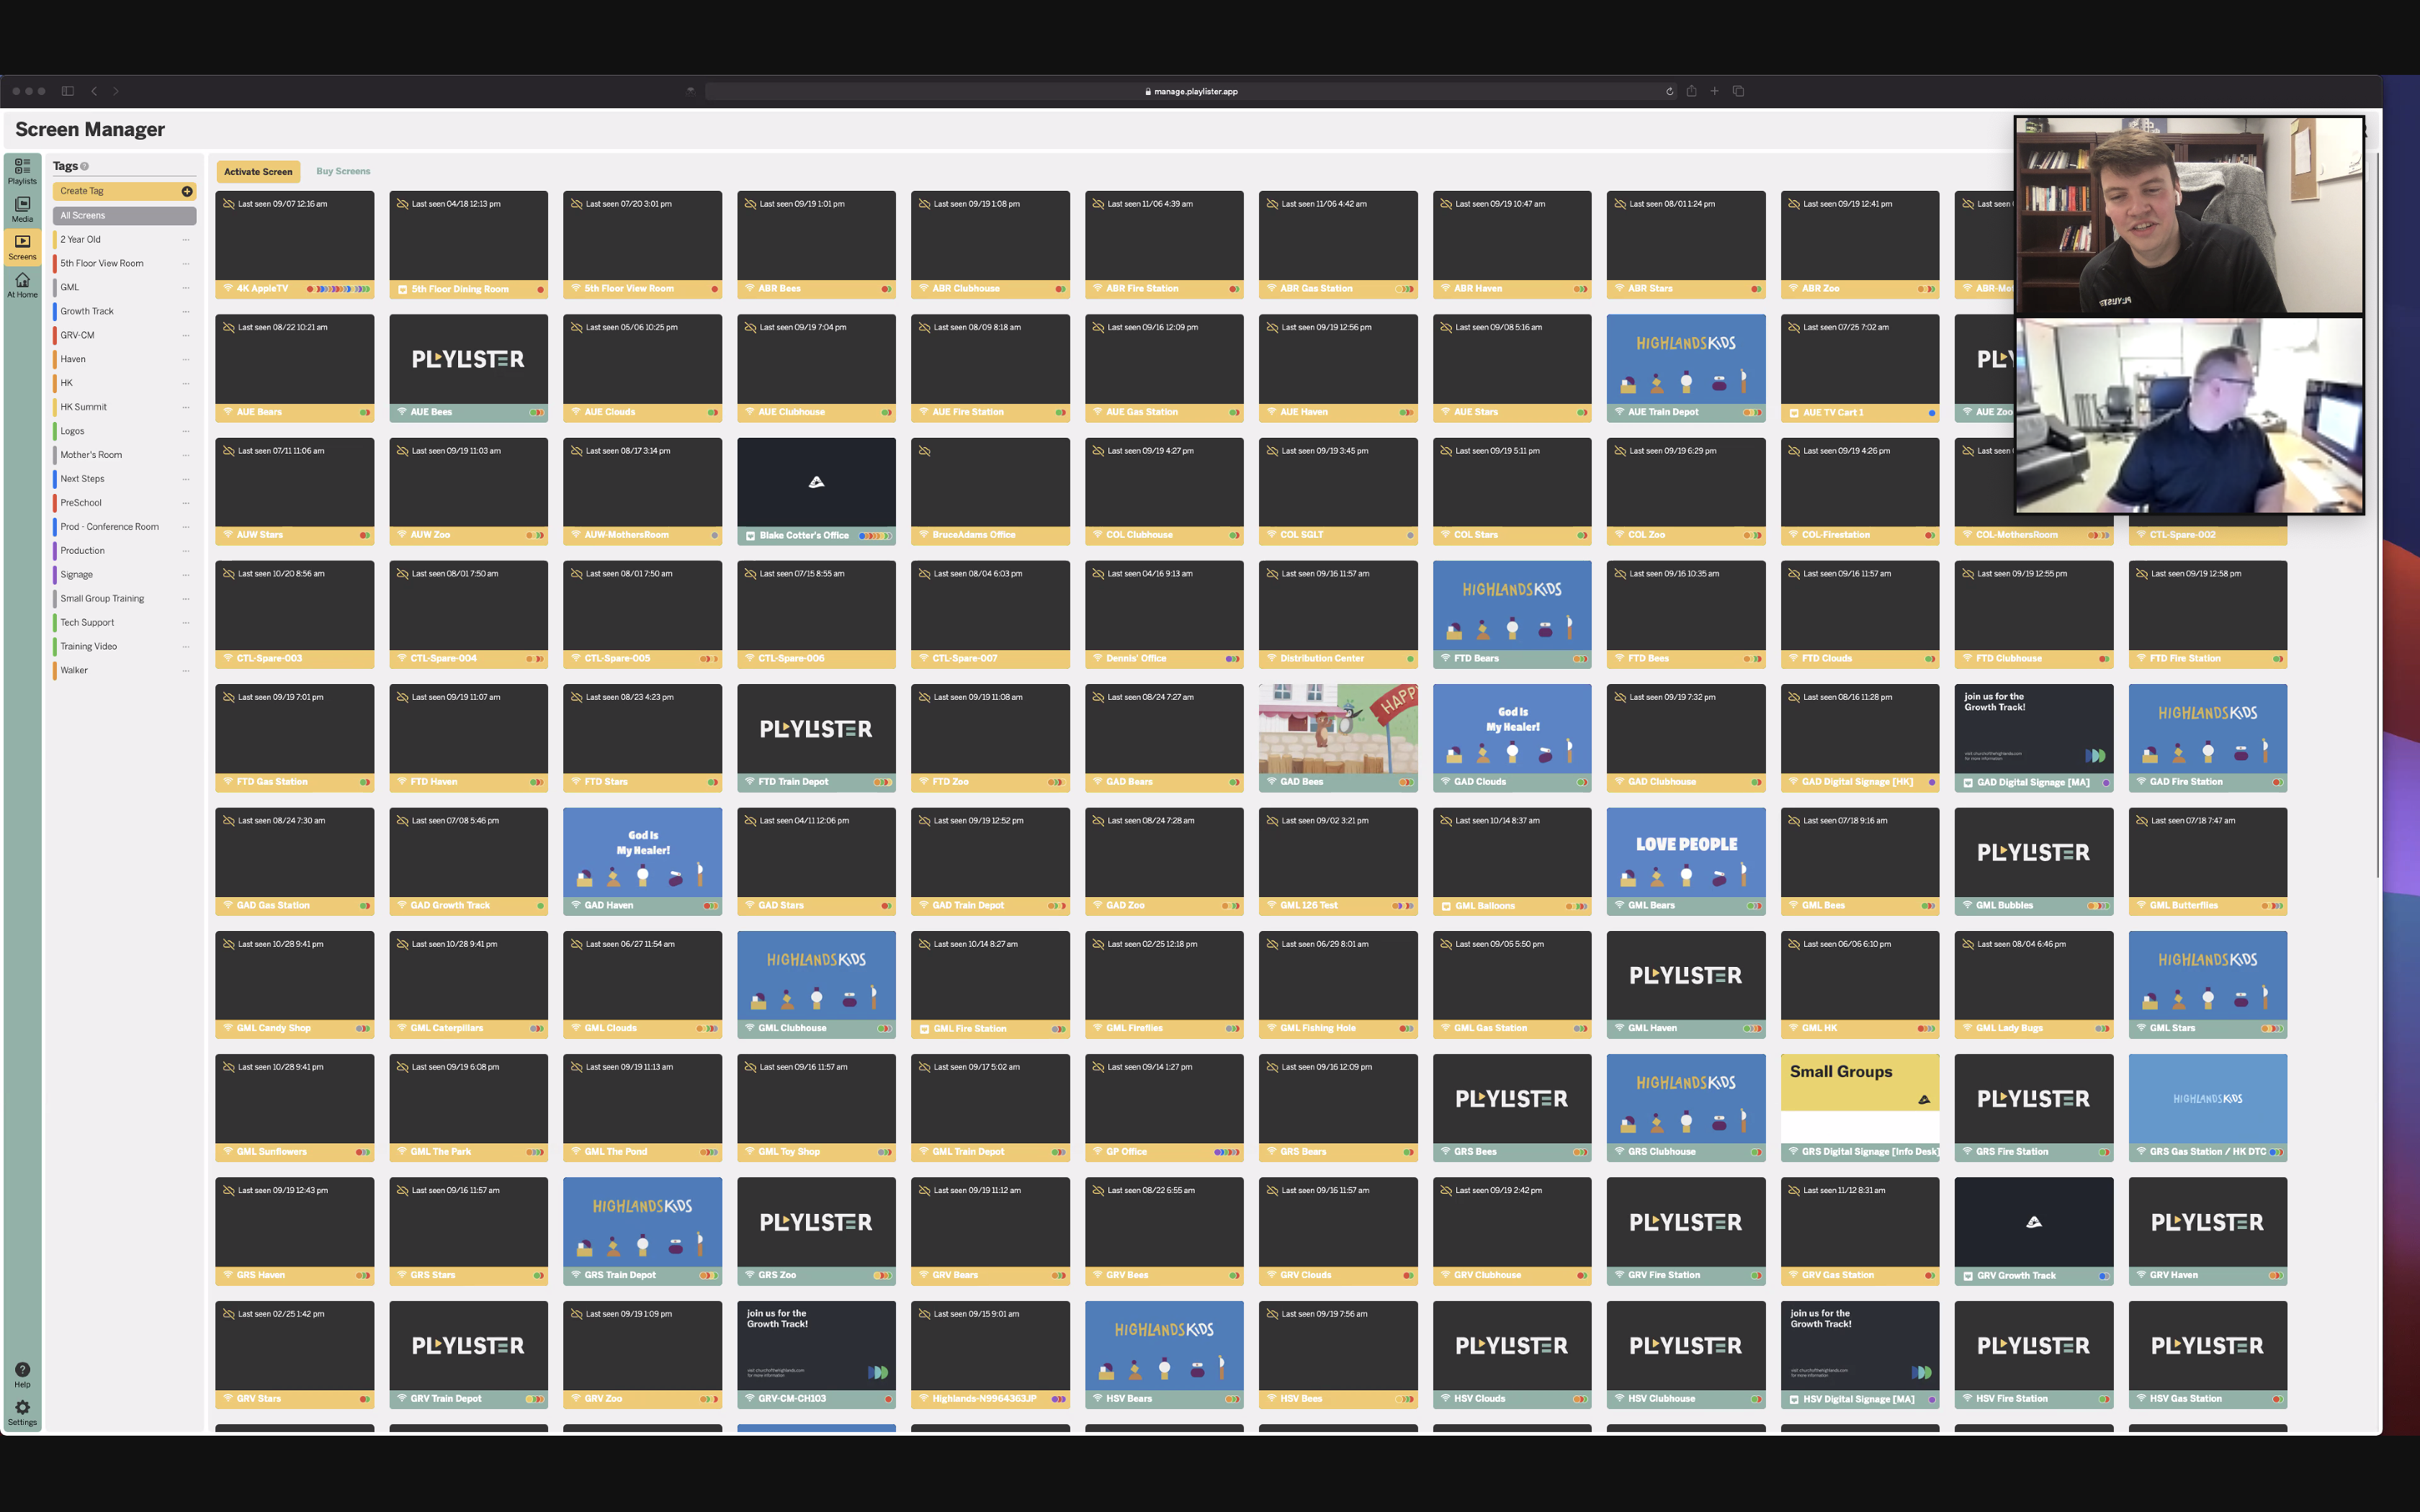This screenshot has height=1512, width=2420.
Task: Click the wifi icon beside GML Bubbles
Action: pyautogui.click(x=1966, y=905)
